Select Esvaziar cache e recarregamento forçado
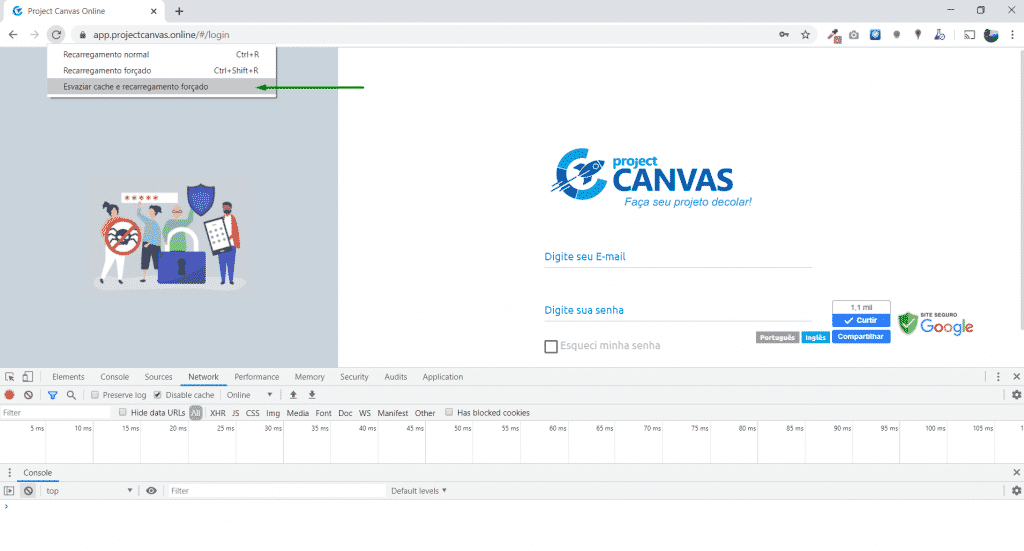1024x551 pixels. pos(161,87)
